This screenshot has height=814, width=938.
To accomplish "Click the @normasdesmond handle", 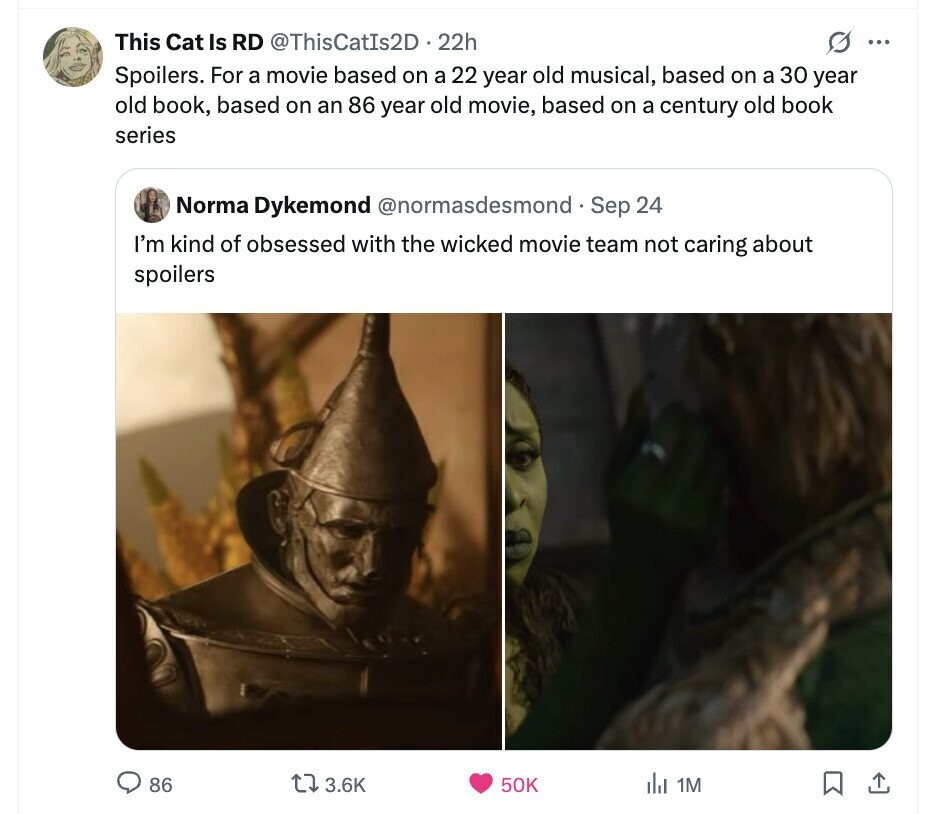I will click(x=472, y=205).
